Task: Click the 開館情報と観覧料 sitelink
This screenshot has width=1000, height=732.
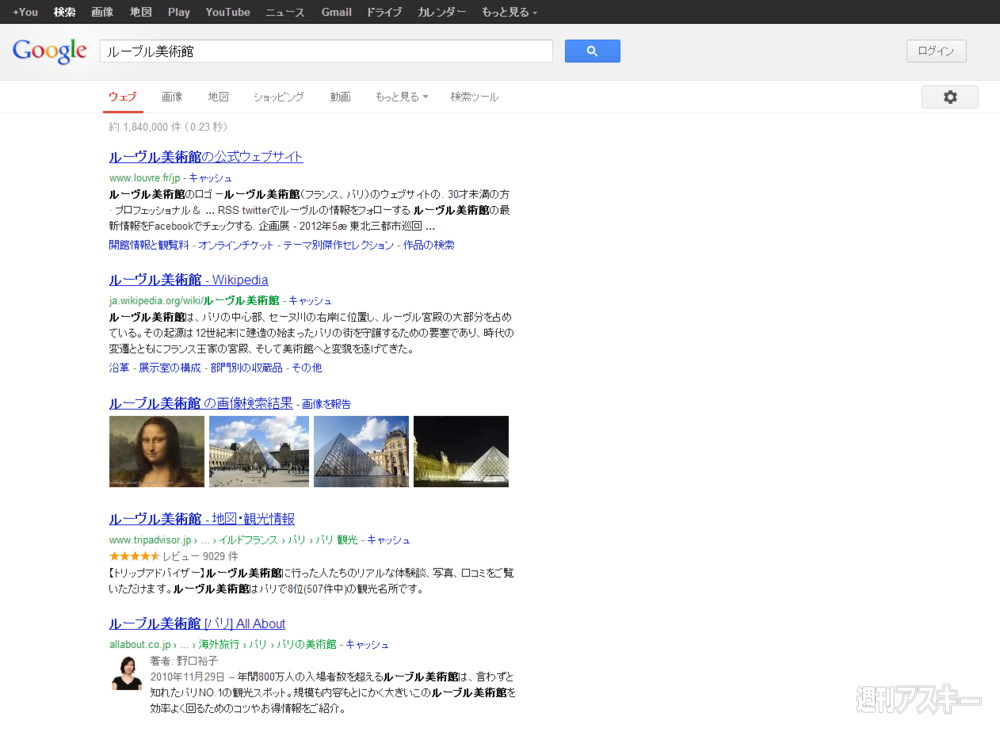Action: click(149, 245)
